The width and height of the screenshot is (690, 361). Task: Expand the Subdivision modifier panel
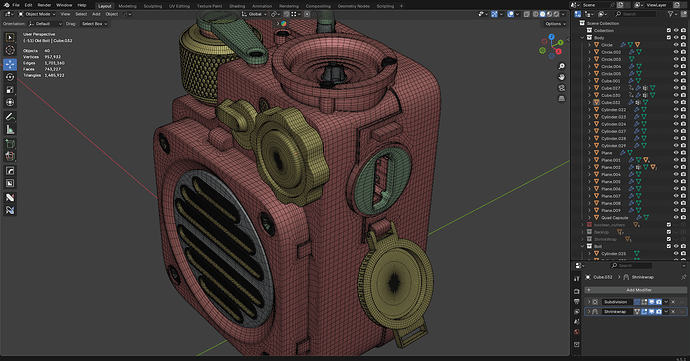click(589, 302)
